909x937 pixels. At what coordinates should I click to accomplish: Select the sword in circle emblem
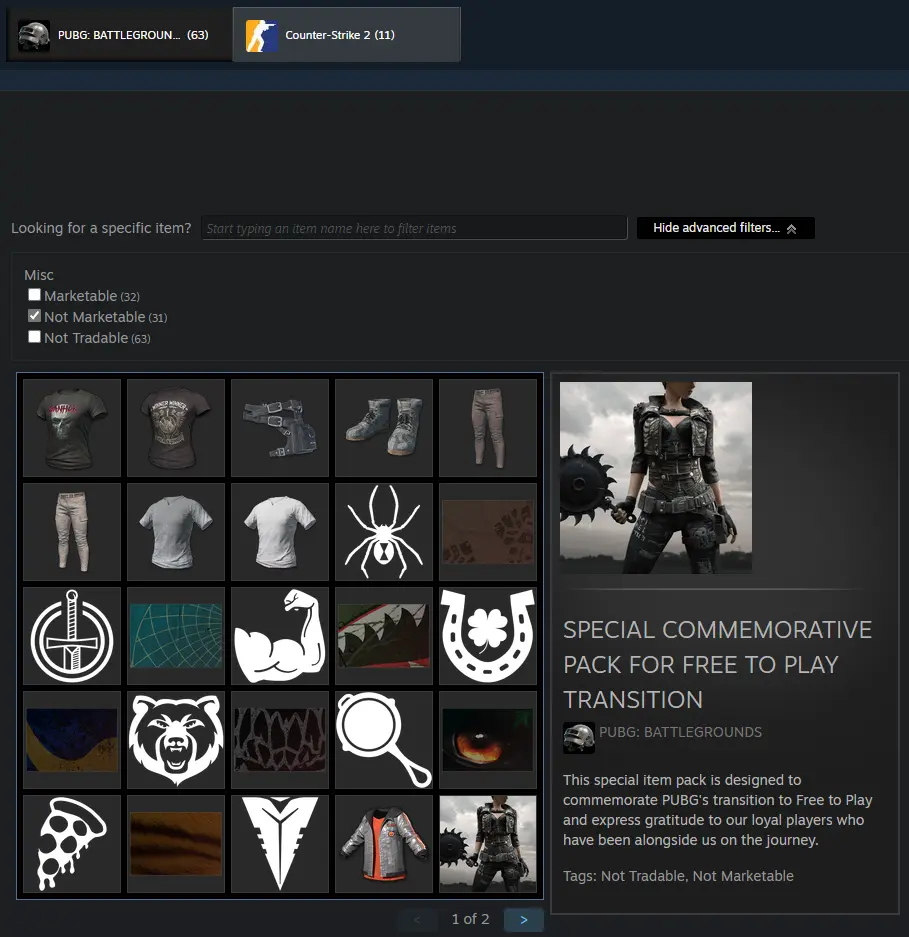tap(72, 636)
